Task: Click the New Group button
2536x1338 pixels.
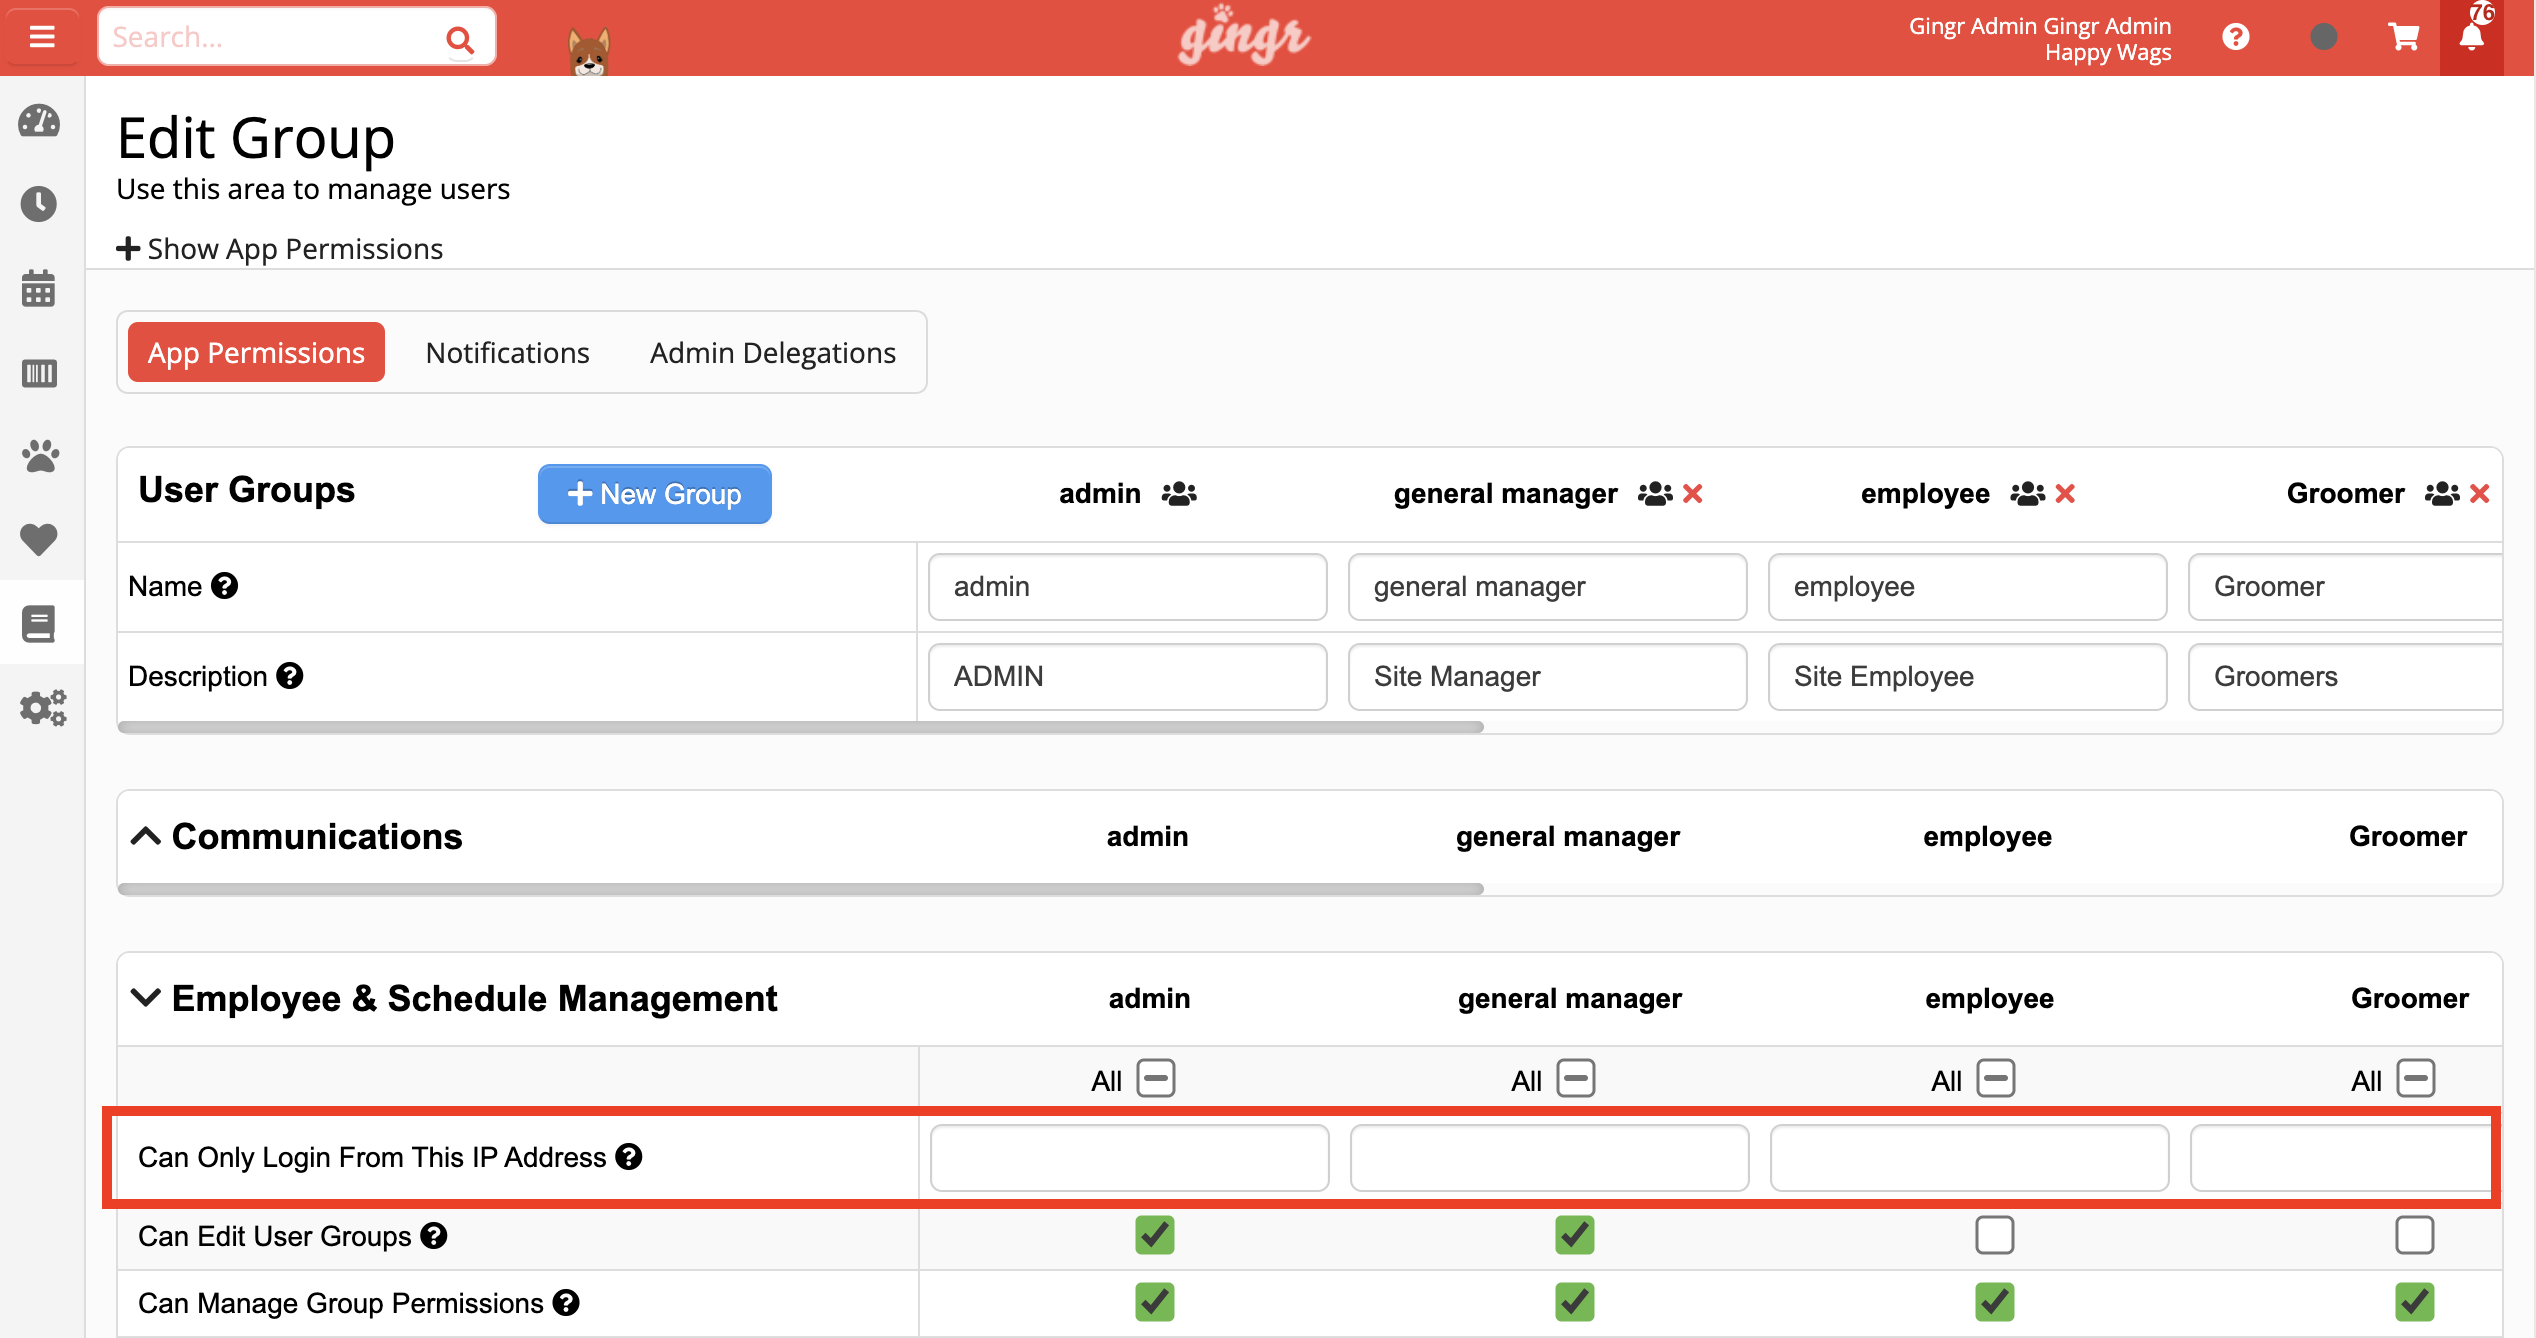Action: 654,493
